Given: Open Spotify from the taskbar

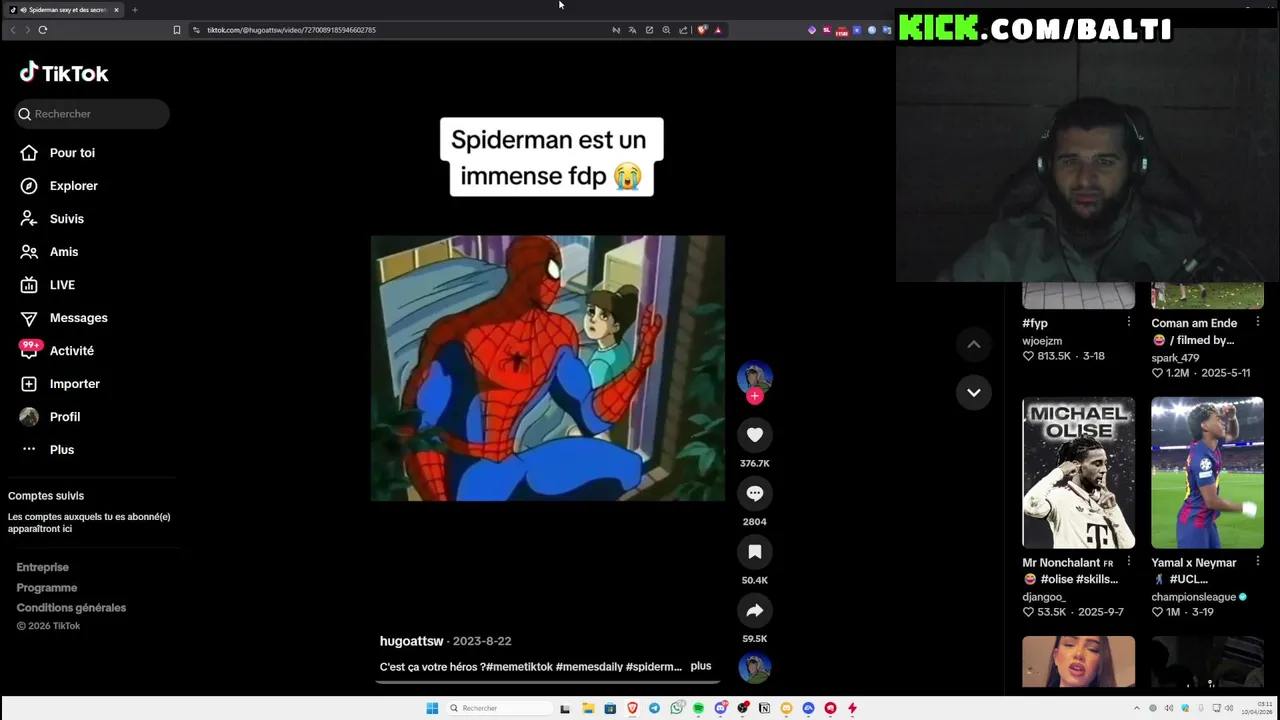Looking at the screenshot, I should pyautogui.click(x=698, y=708).
